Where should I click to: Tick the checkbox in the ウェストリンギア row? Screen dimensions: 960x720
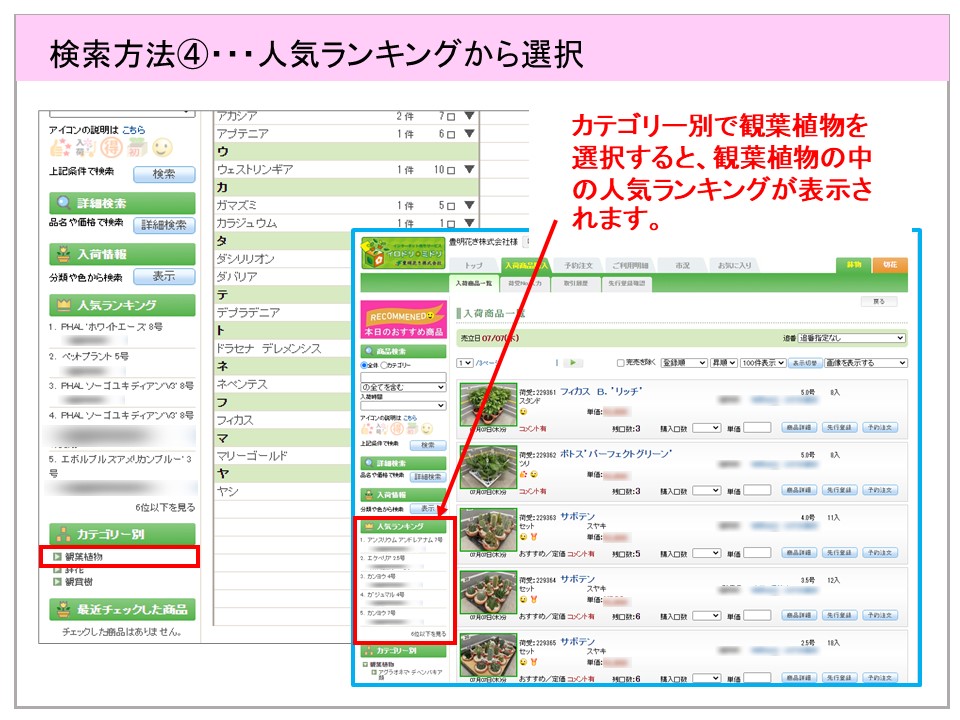pyautogui.click(x=451, y=170)
